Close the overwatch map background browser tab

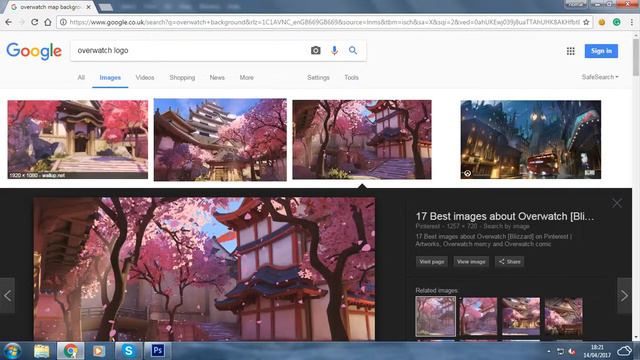89,7
